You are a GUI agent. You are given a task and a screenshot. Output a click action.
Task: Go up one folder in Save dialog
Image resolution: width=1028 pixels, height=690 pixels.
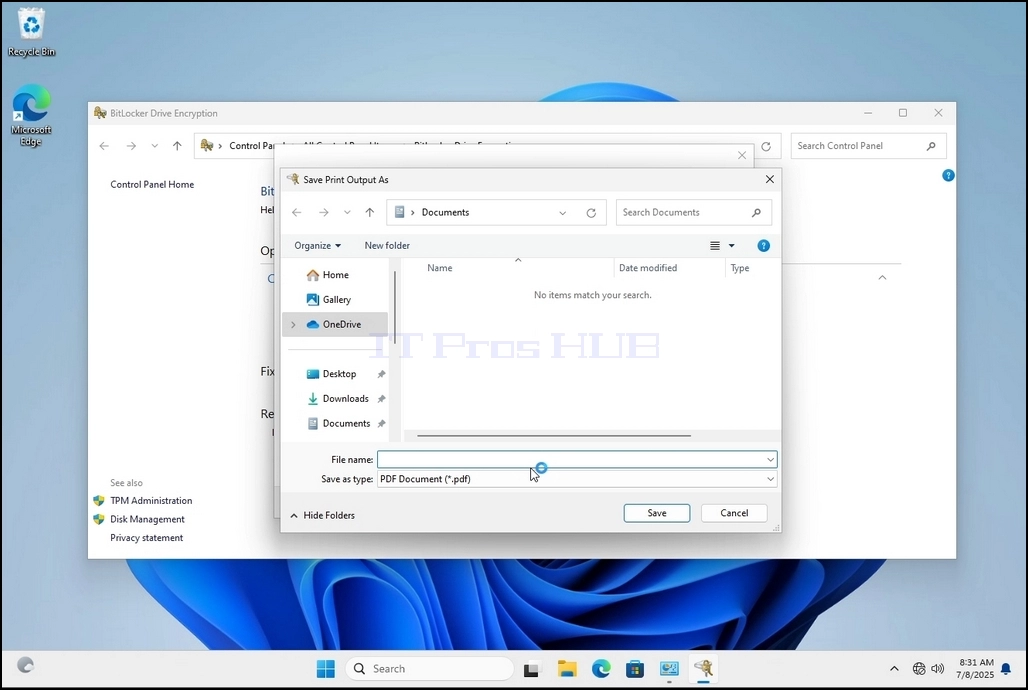tap(370, 213)
